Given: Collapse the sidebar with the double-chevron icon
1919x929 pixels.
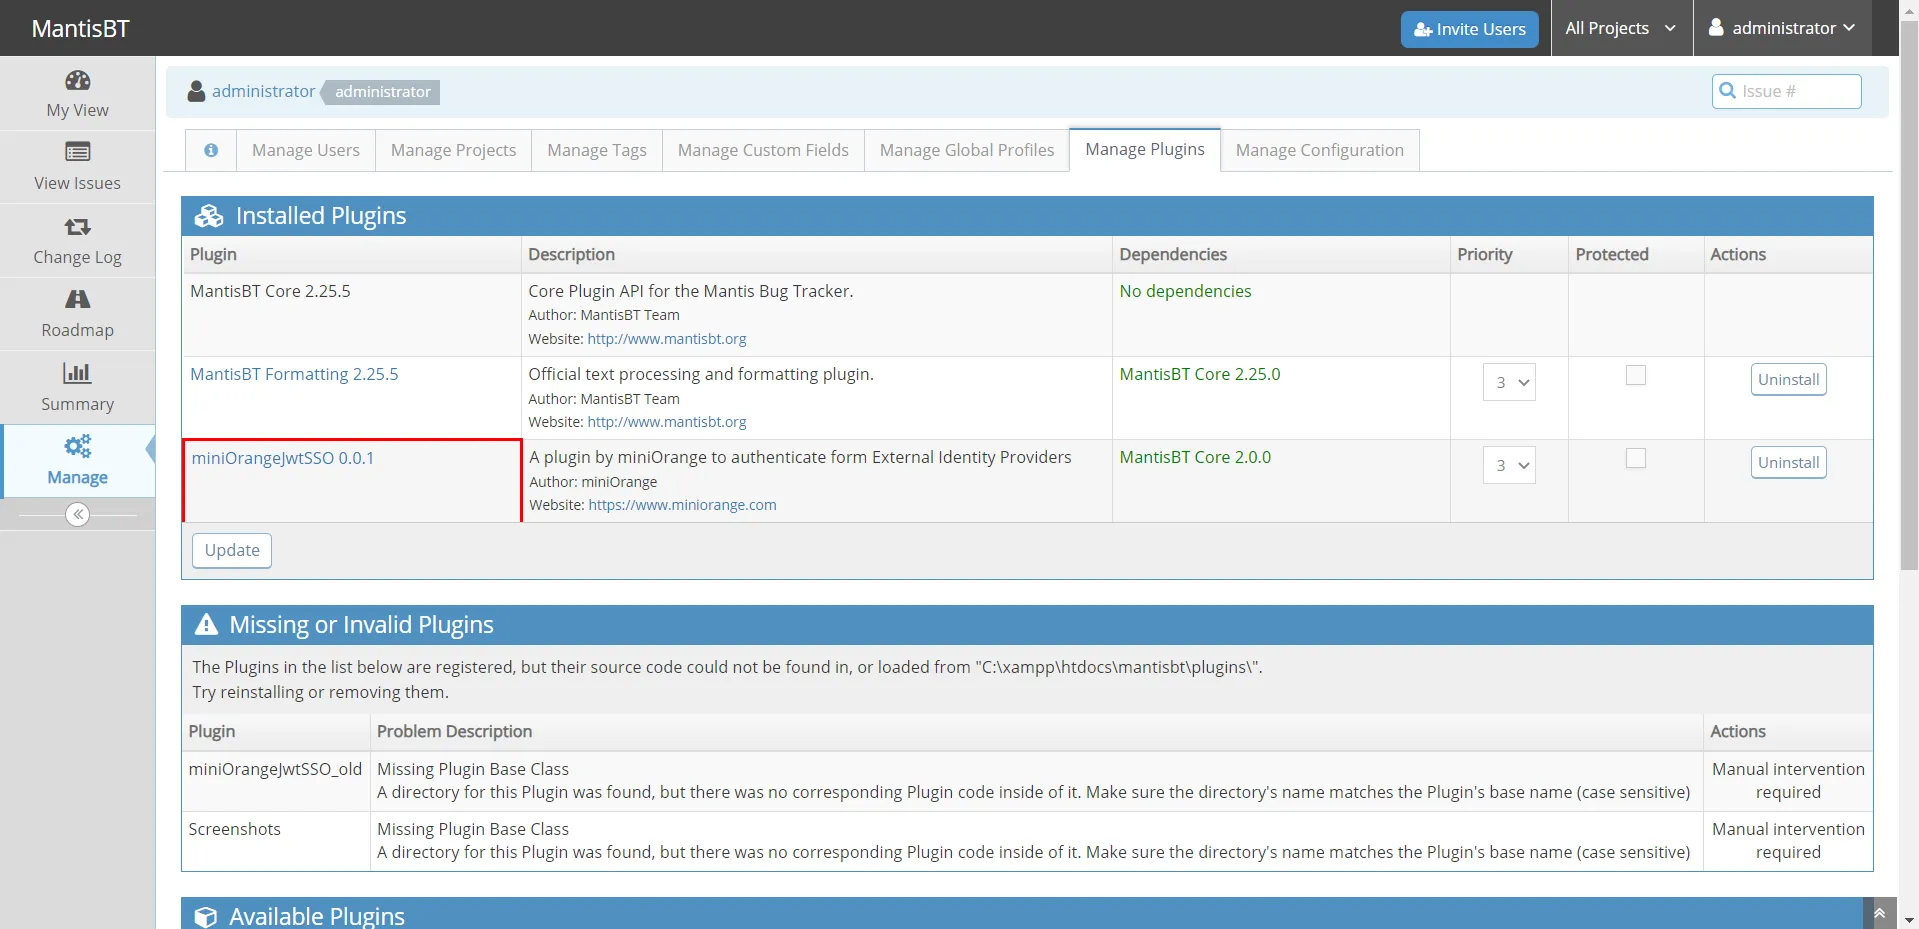Looking at the screenshot, I should tap(77, 514).
